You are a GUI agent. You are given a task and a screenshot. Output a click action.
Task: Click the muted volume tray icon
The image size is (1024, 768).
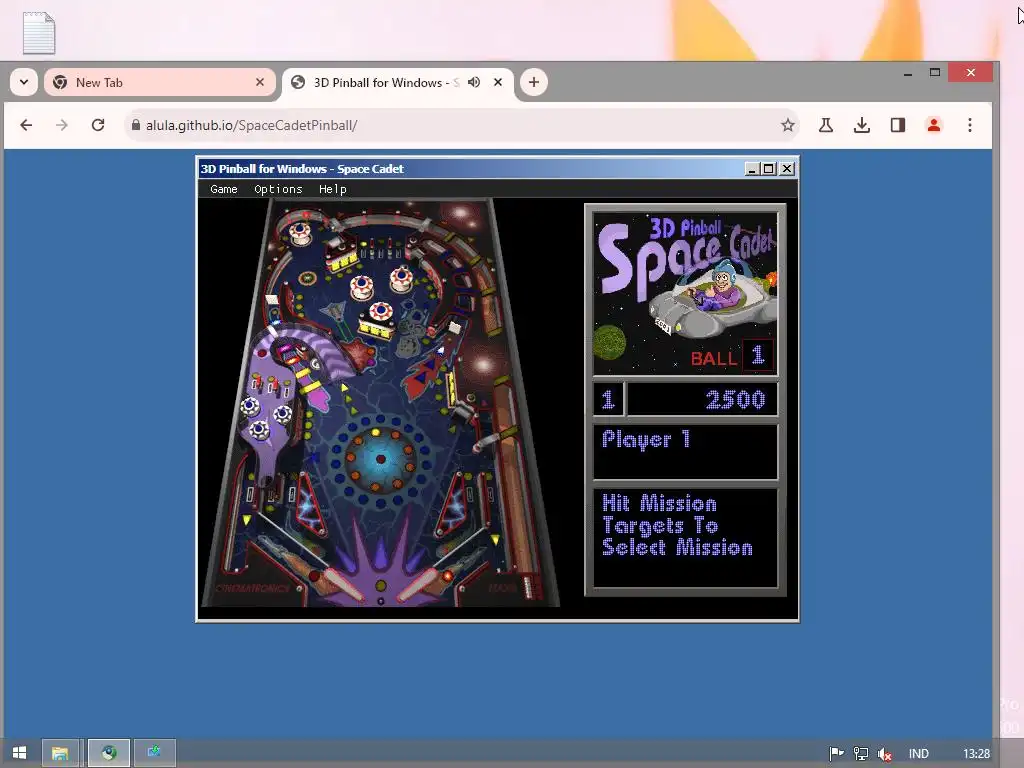click(885, 754)
